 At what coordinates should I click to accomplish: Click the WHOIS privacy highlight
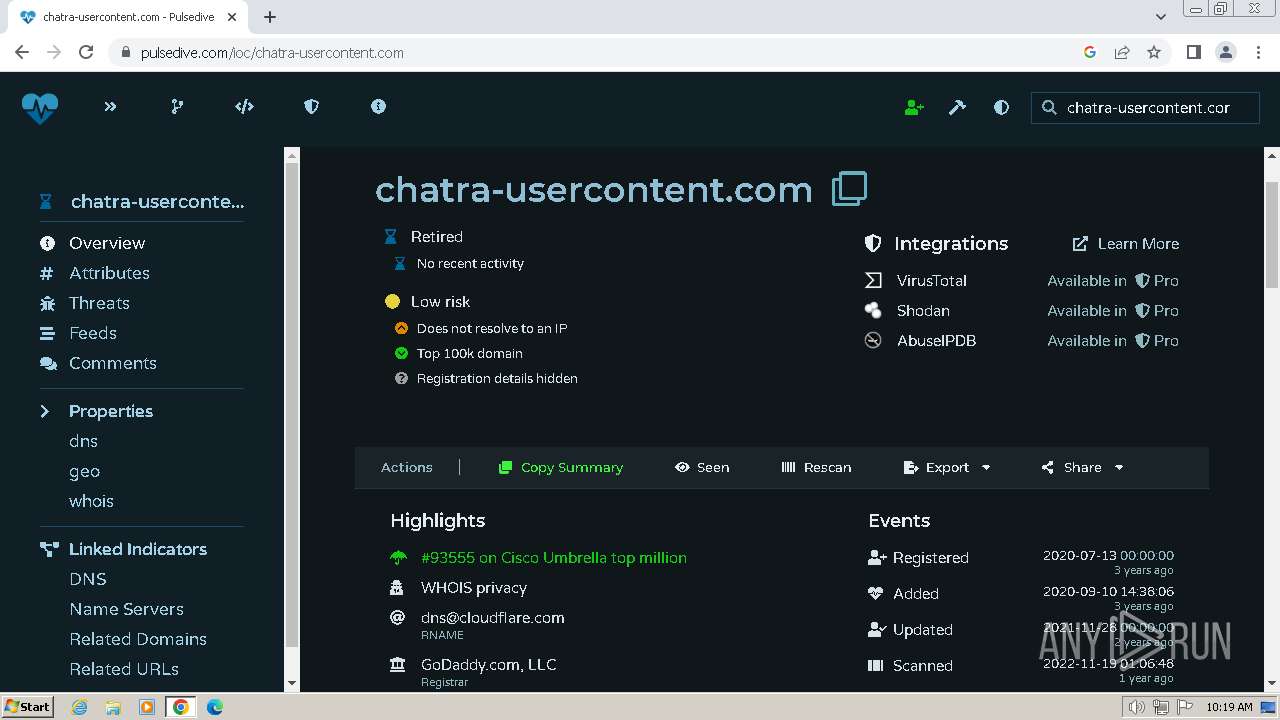click(x=473, y=588)
